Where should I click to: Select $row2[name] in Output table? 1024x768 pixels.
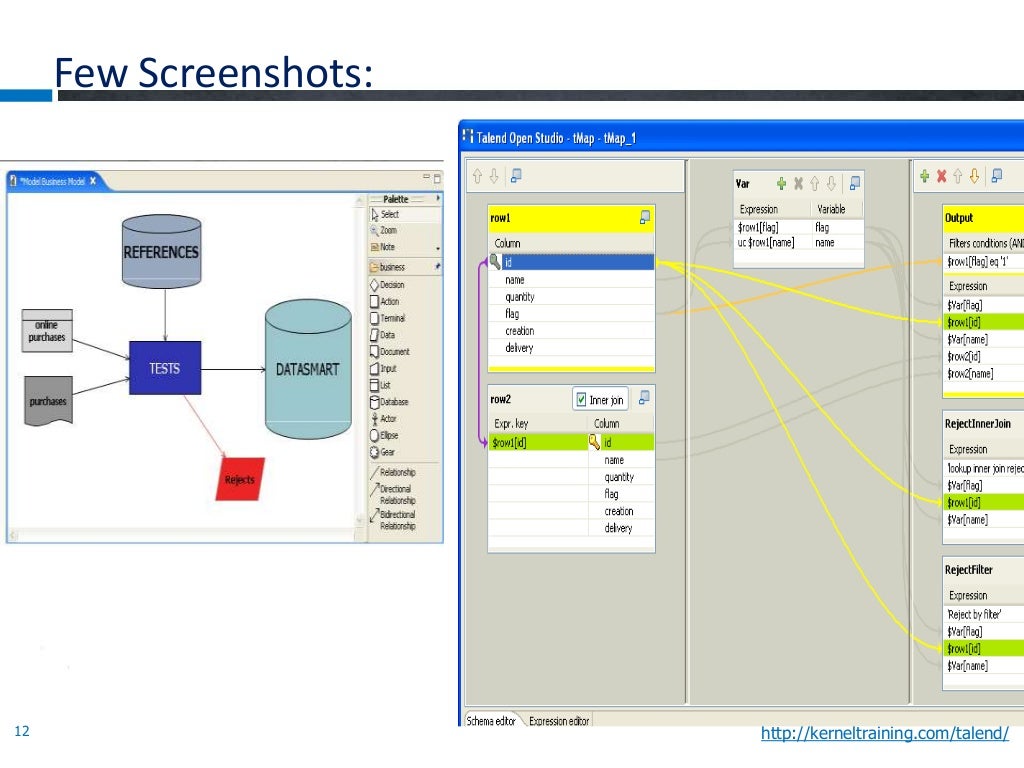tap(984, 374)
